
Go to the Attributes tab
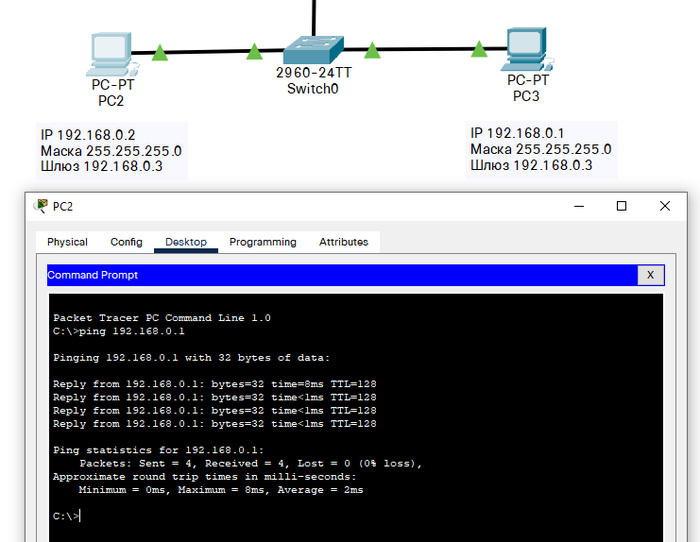tap(343, 242)
